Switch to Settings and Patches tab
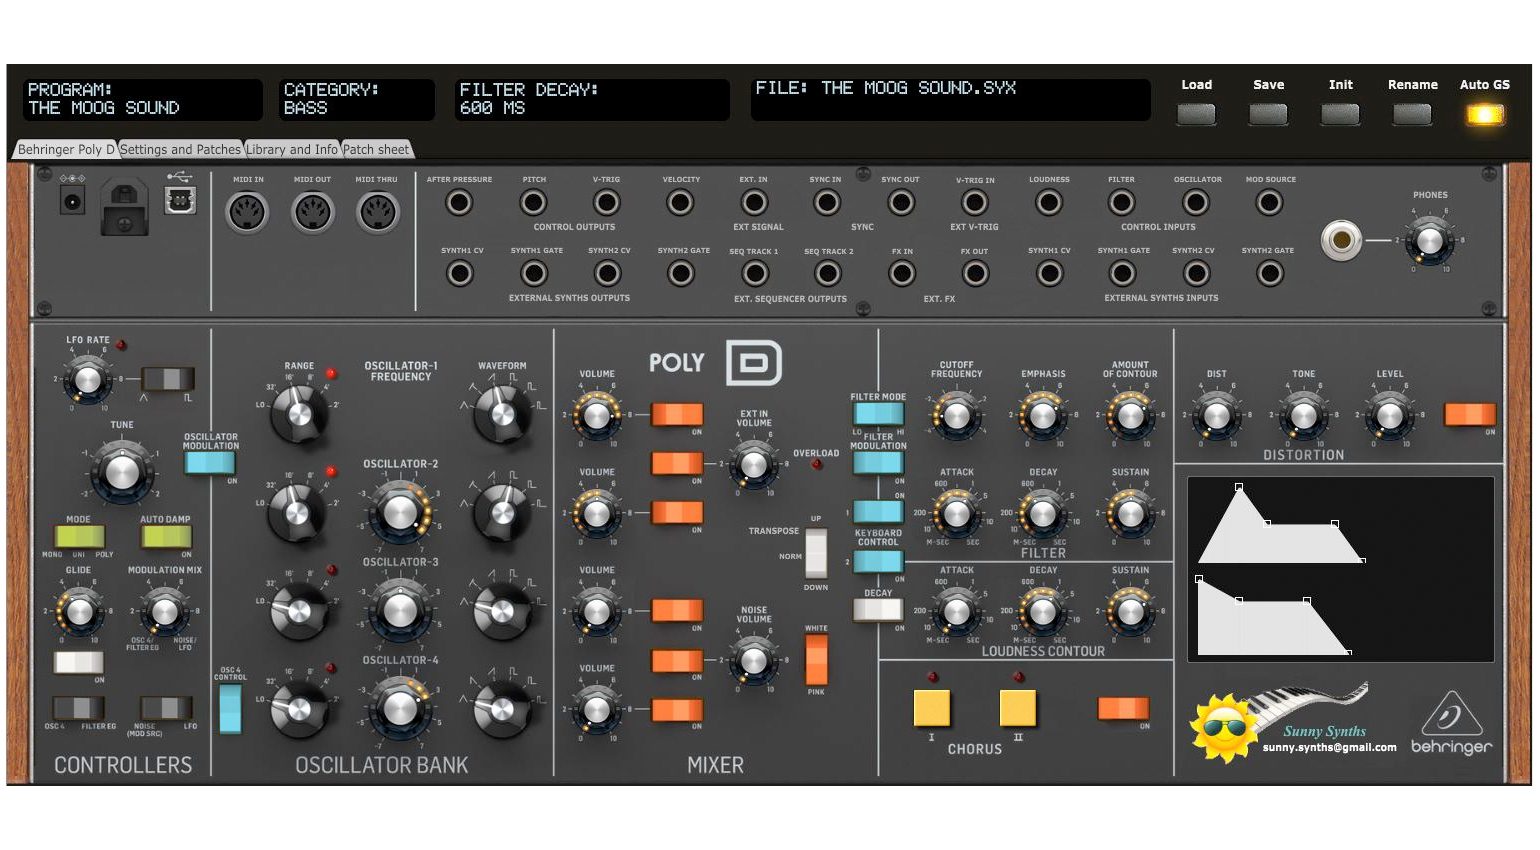 click(x=180, y=150)
